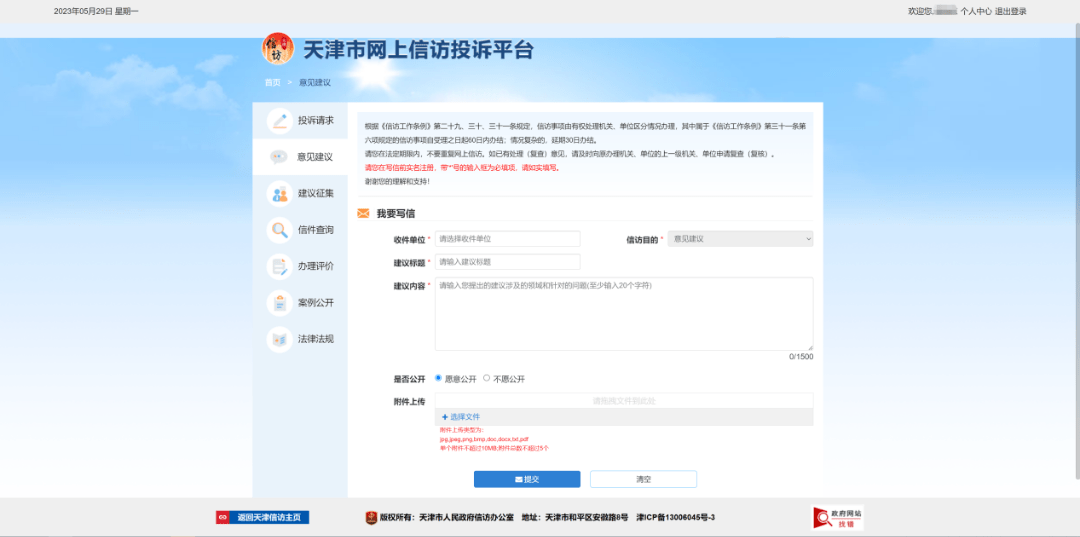The height and width of the screenshot is (537, 1080).
Task: Click the 法律法规 sidebar icon
Action: coord(280,339)
